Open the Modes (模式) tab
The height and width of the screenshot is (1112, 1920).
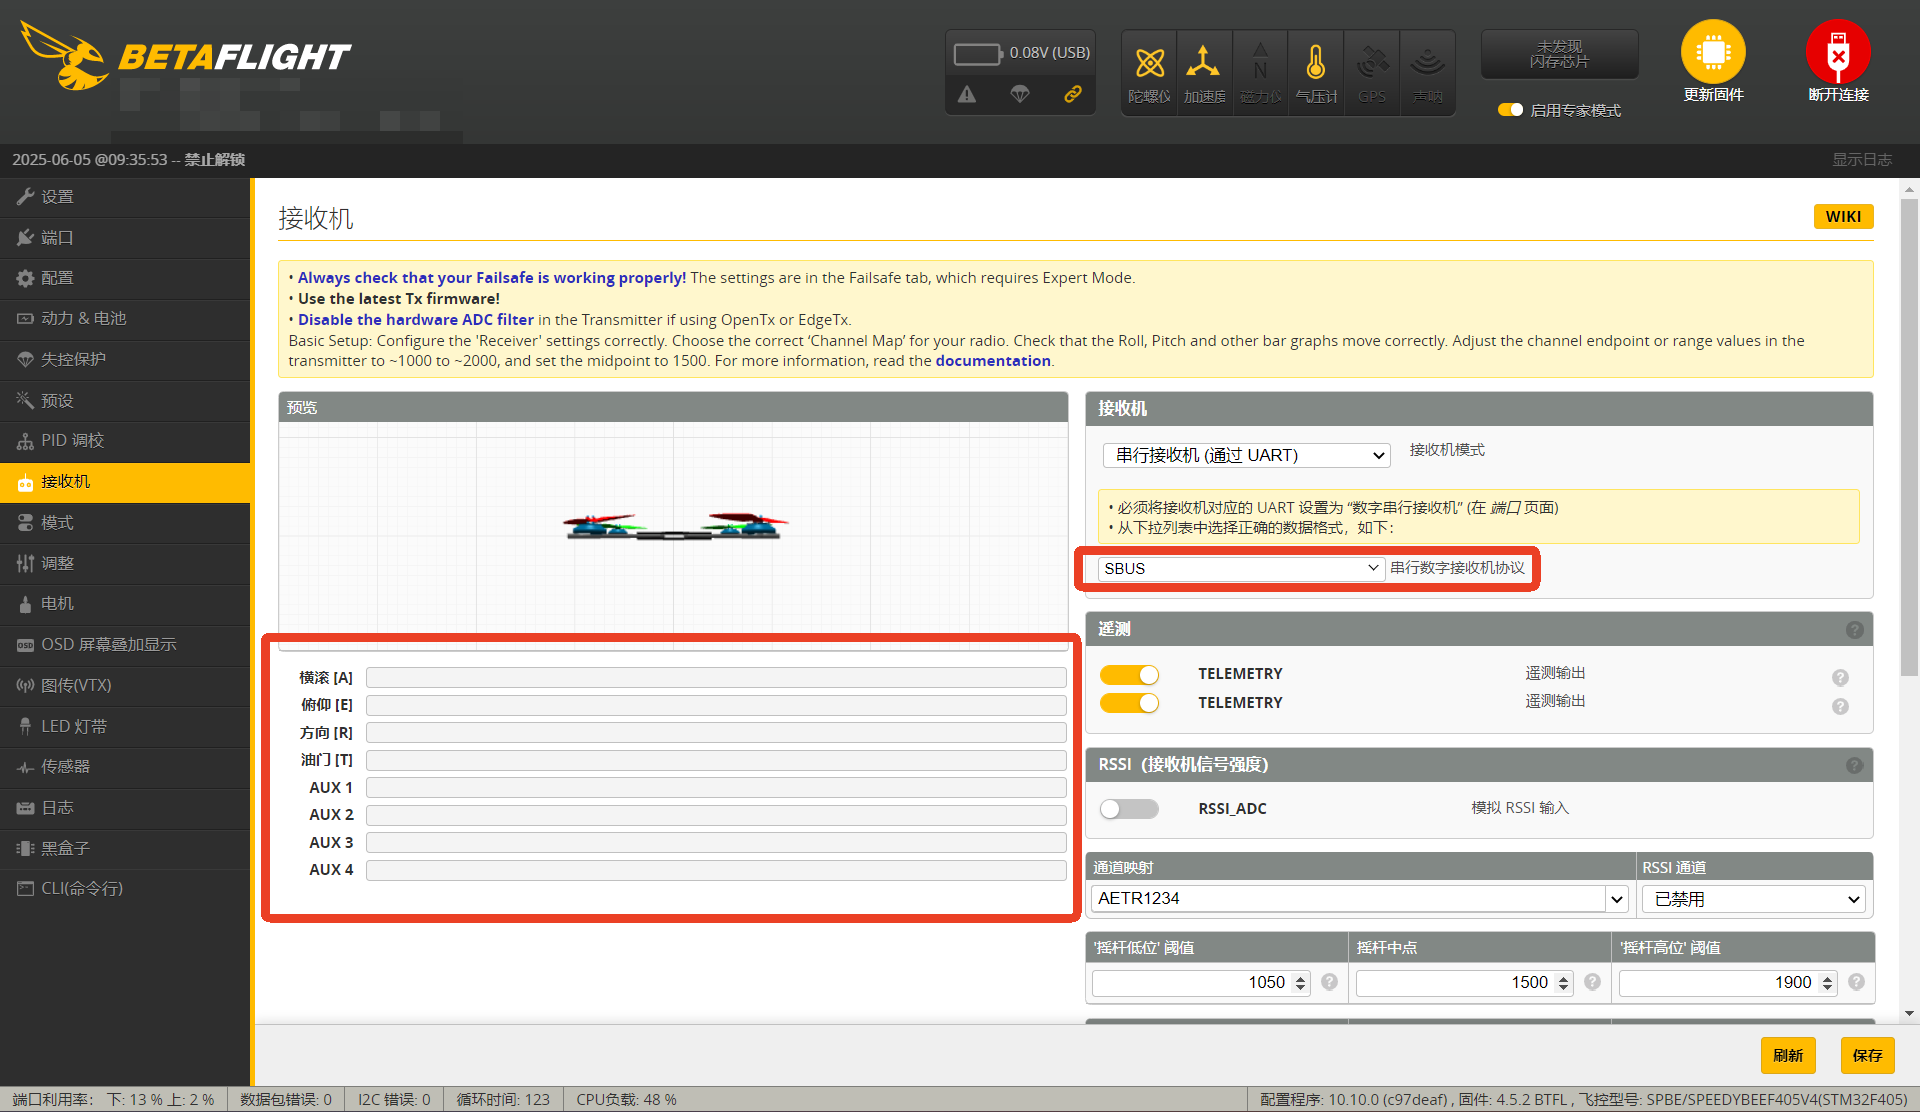click(125, 523)
